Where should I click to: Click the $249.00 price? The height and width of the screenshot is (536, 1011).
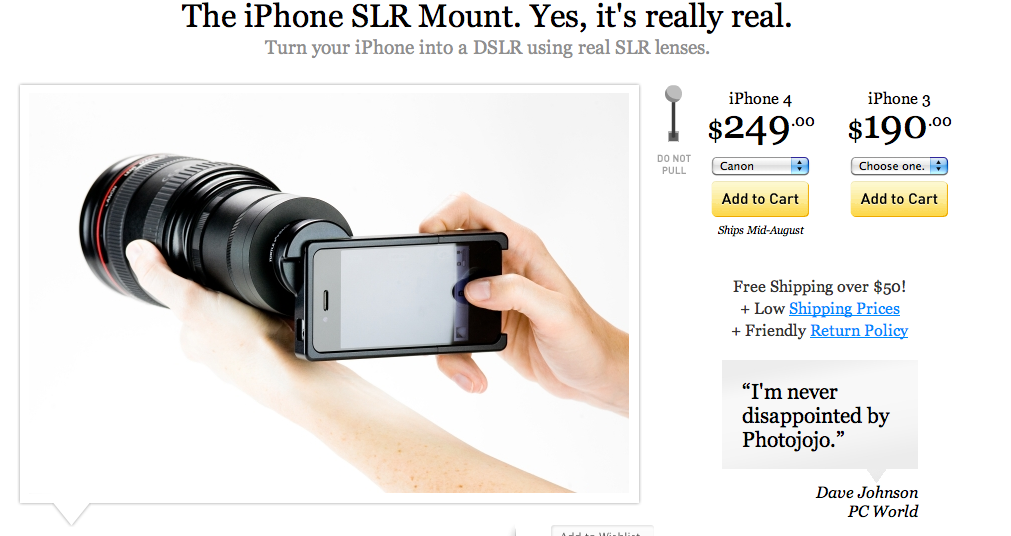(761, 129)
